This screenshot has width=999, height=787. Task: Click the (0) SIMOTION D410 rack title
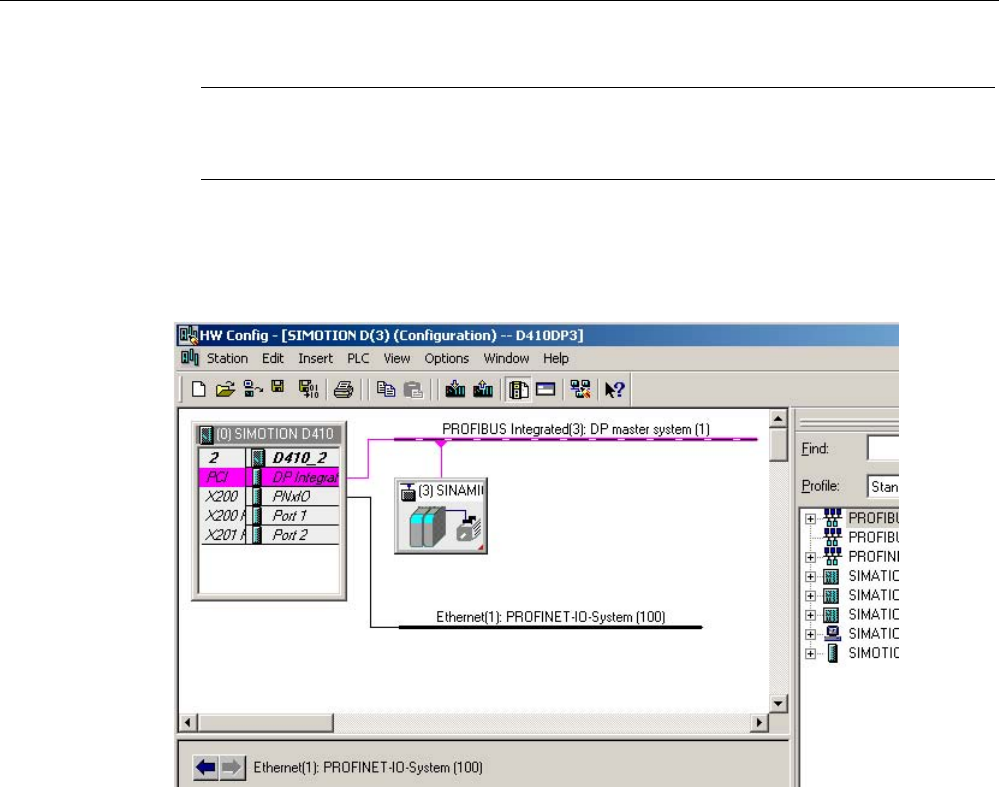(x=268, y=434)
